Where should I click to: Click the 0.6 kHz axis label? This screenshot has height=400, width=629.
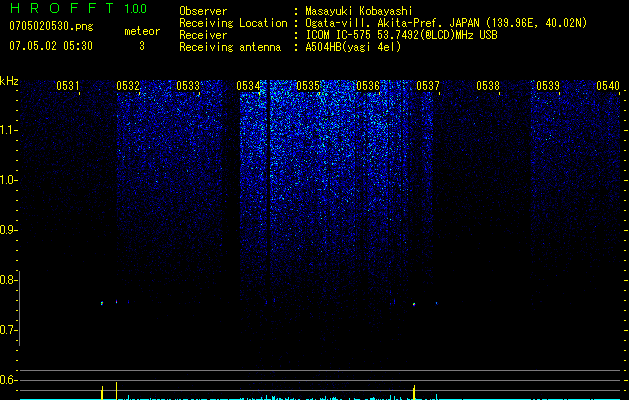[x=8, y=380]
